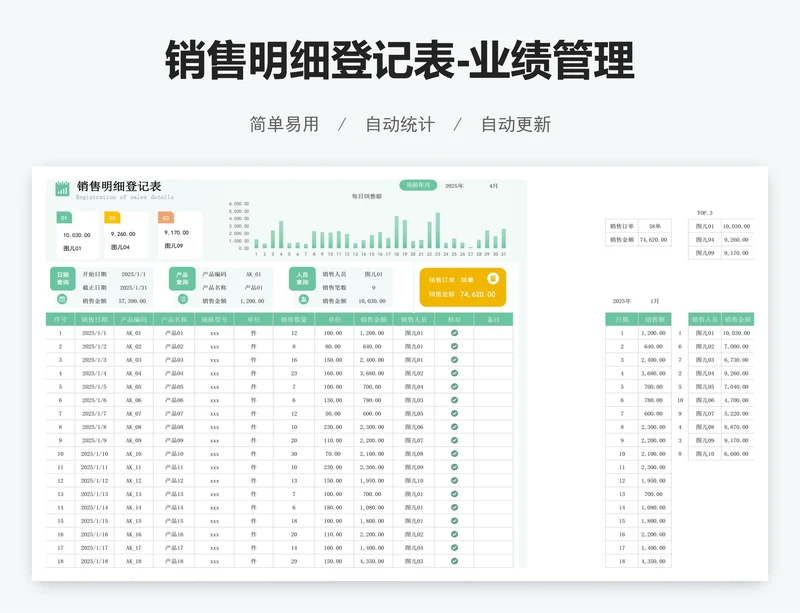Click the TOP.3 label
Image resolution: width=800 pixels, height=613 pixels.
pos(705,213)
